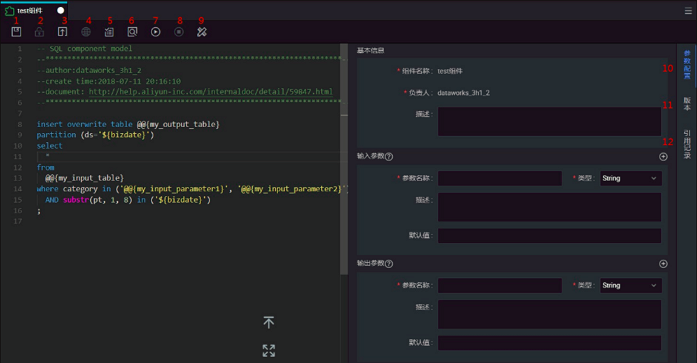The image size is (697, 363).
Task: Click the help icon next to 输出参数
Action: pos(389,263)
